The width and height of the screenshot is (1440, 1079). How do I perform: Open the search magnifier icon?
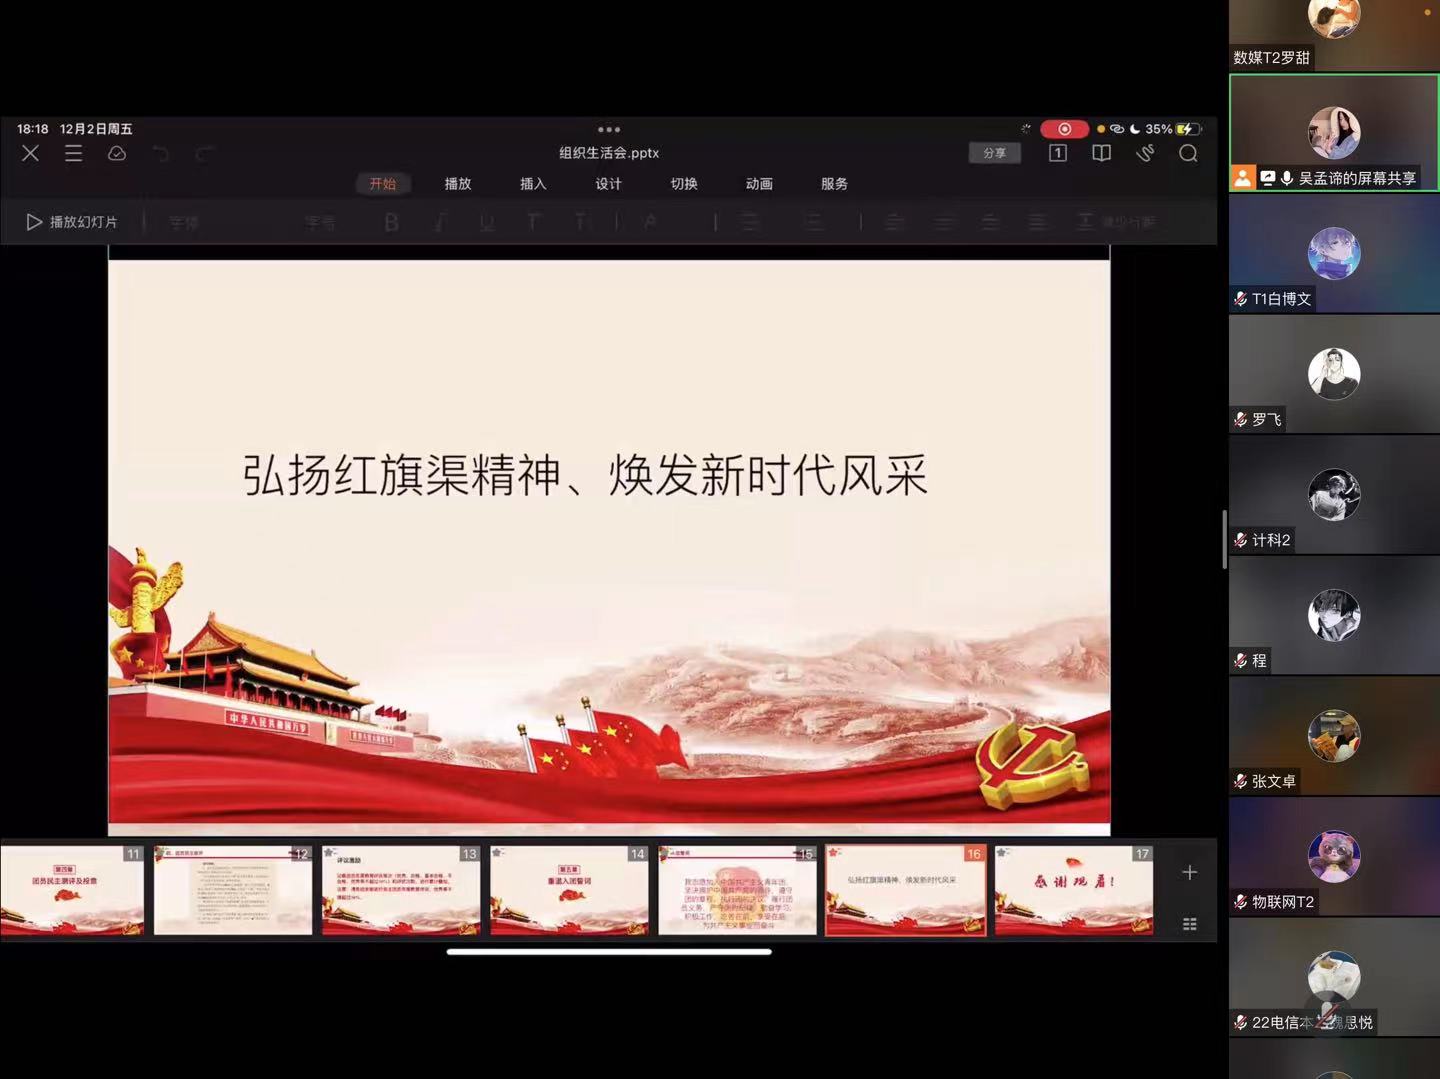pos(1188,153)
